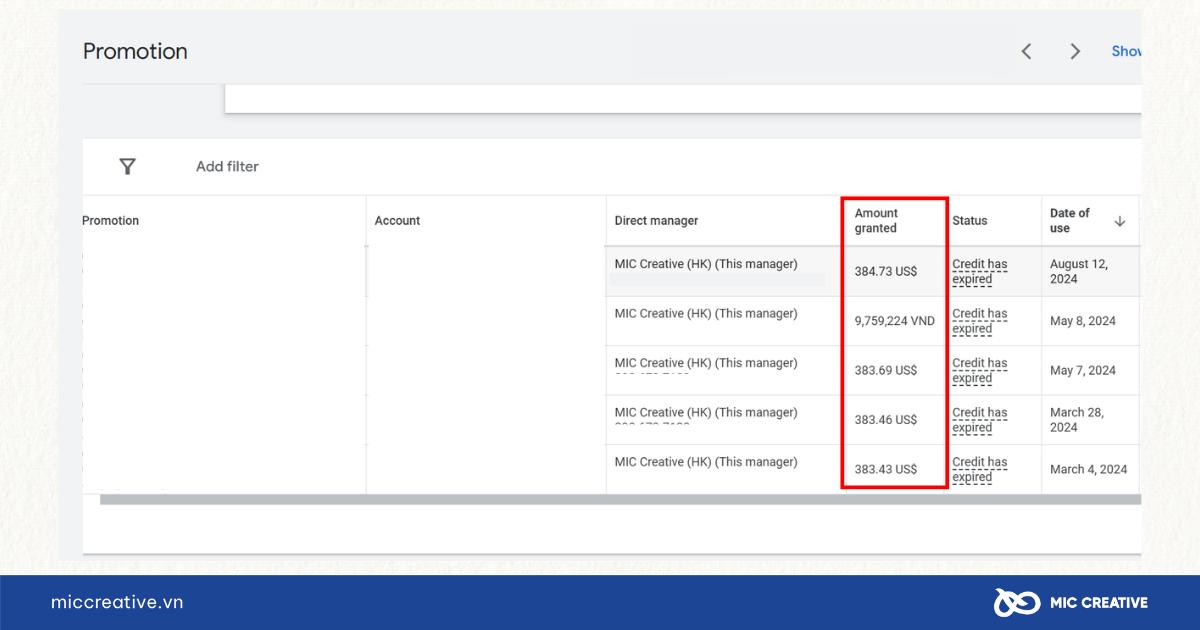Click Credit has expired in March 4 row
The height and width of the screenshot is (630, 1200).
tap(980, 470)
